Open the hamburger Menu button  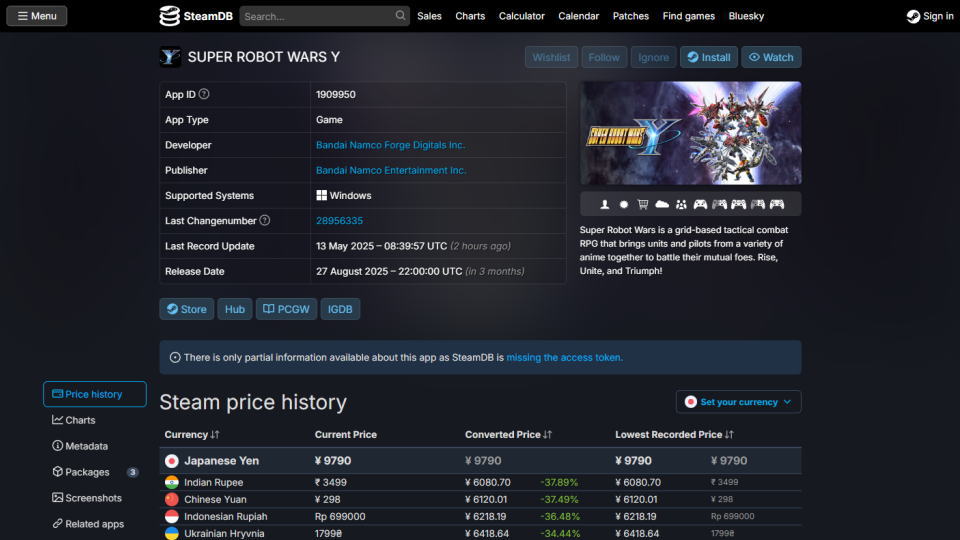[37, 16]
